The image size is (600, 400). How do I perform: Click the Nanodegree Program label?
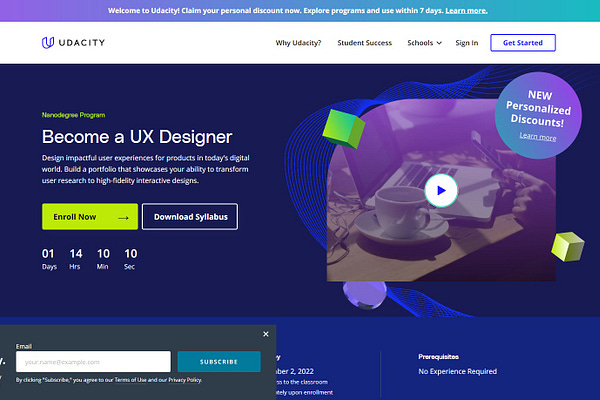click(x=73, y=115)
